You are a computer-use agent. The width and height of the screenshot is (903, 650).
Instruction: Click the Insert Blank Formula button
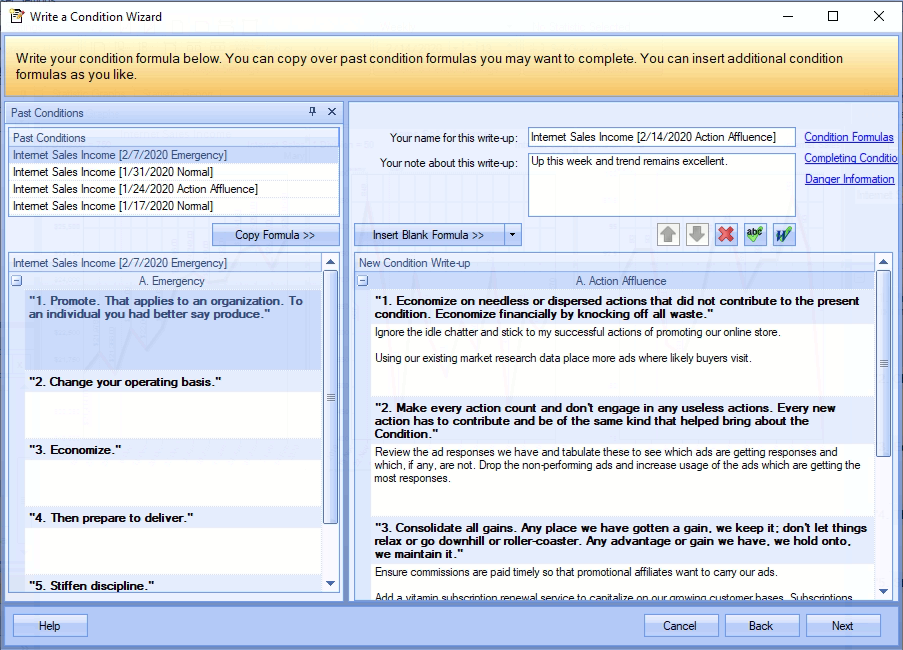coord(428,235)
